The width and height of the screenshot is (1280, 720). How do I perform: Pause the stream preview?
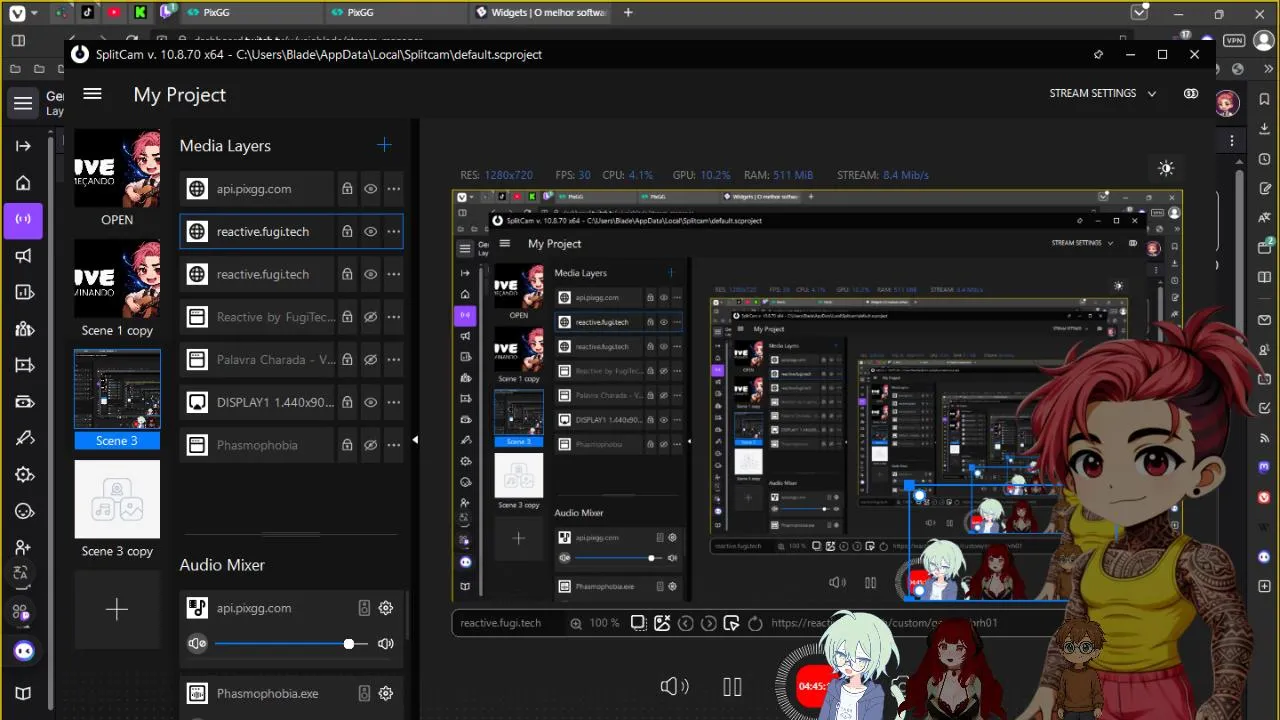[732, 686]
